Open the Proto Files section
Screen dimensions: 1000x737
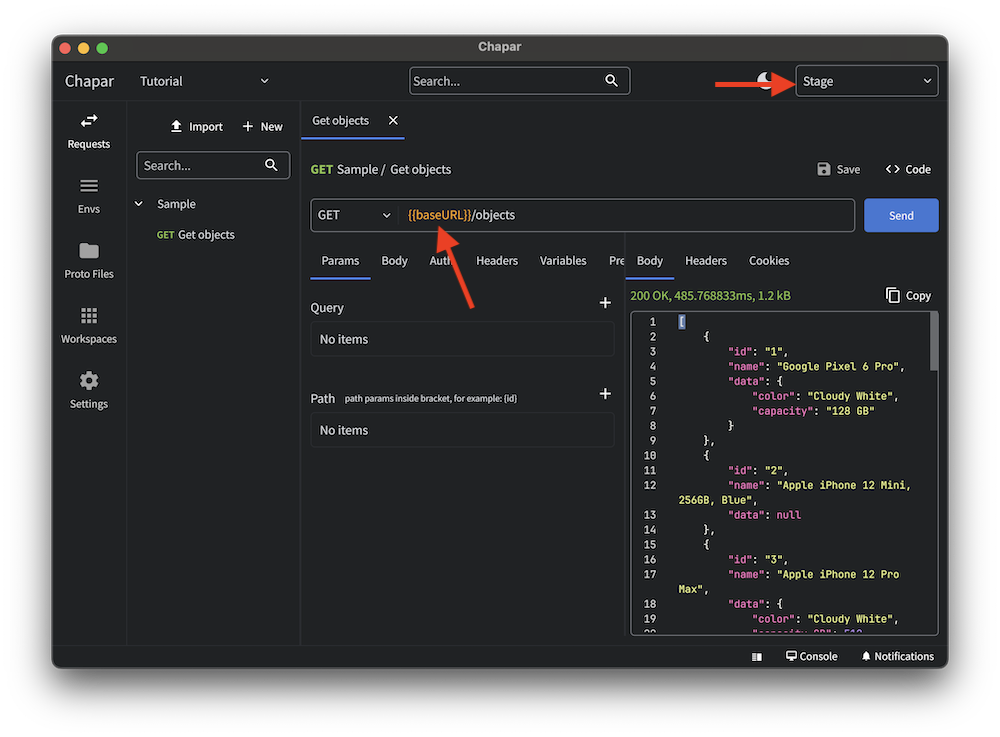88,260
